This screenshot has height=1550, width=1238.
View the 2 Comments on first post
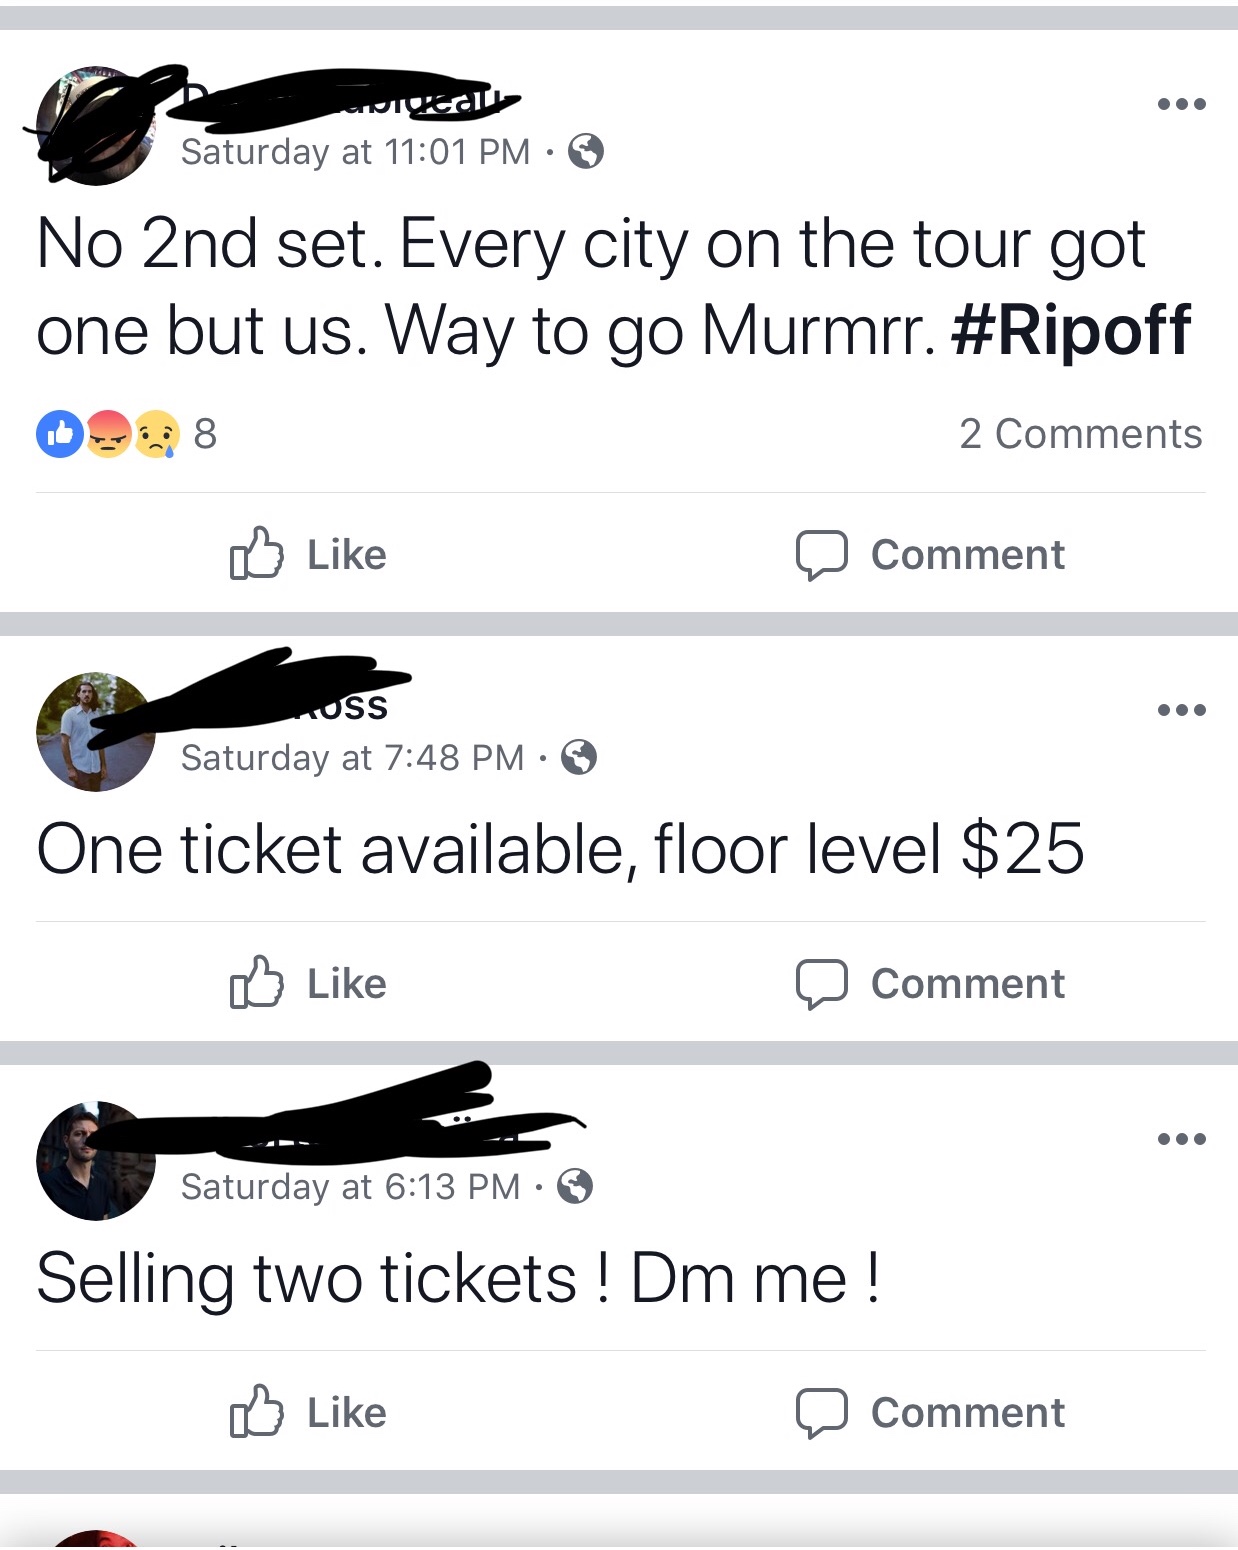[1080, 434]
